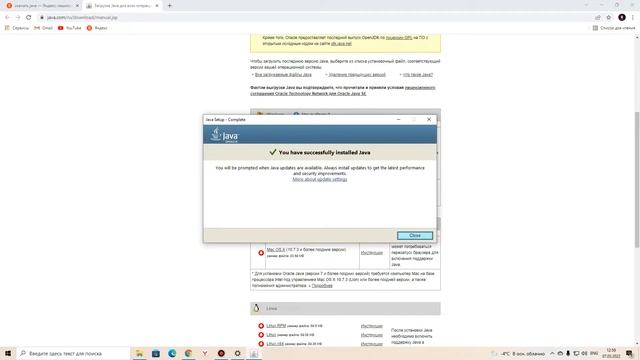The width and height of the screenshot is (640, 360).
Task: Minimize the Java Setup dialog
Action: coord(398,119)
